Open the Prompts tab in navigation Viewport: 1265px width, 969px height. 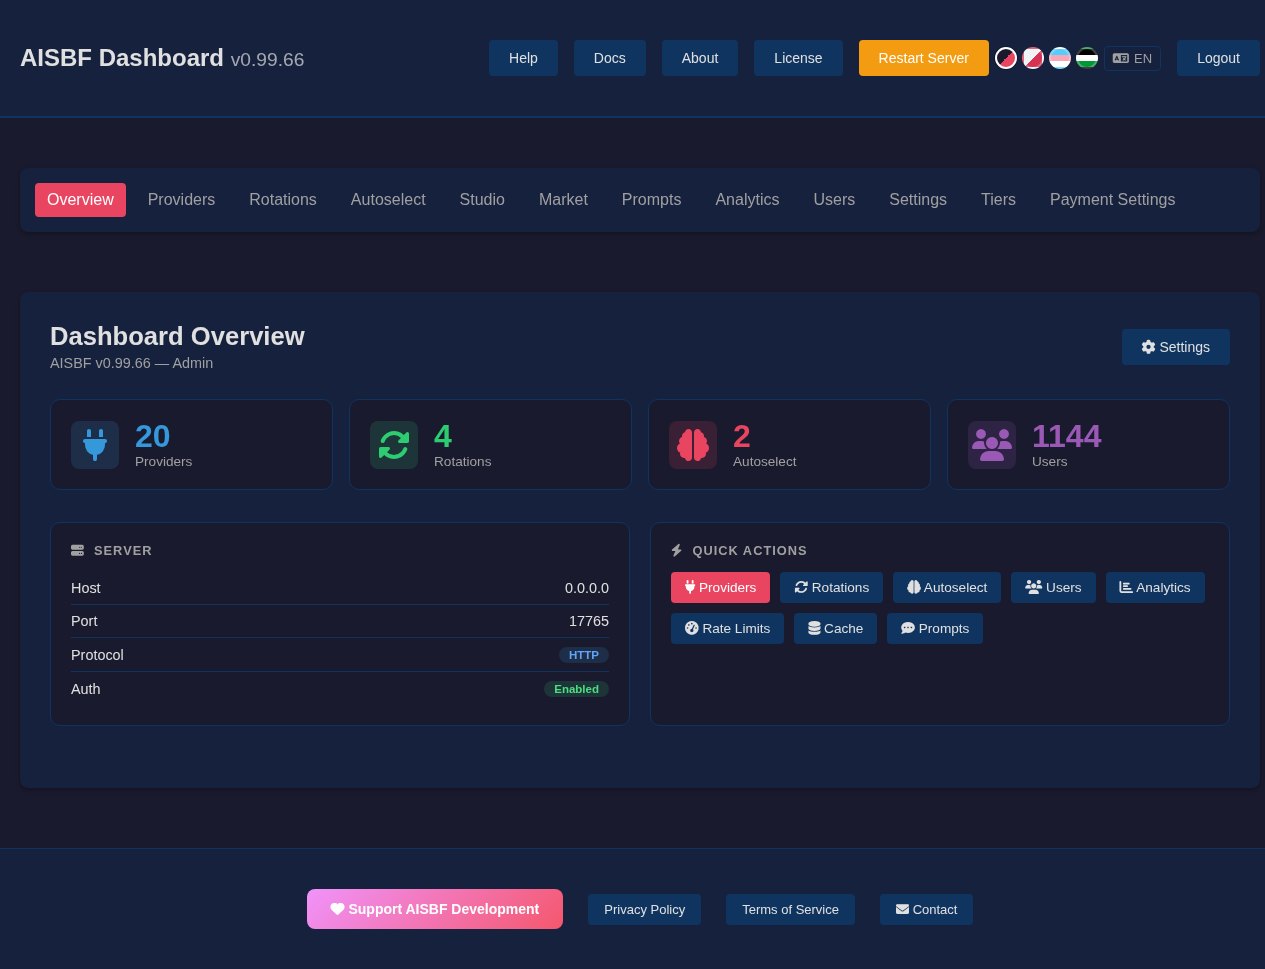pos(651,200)
